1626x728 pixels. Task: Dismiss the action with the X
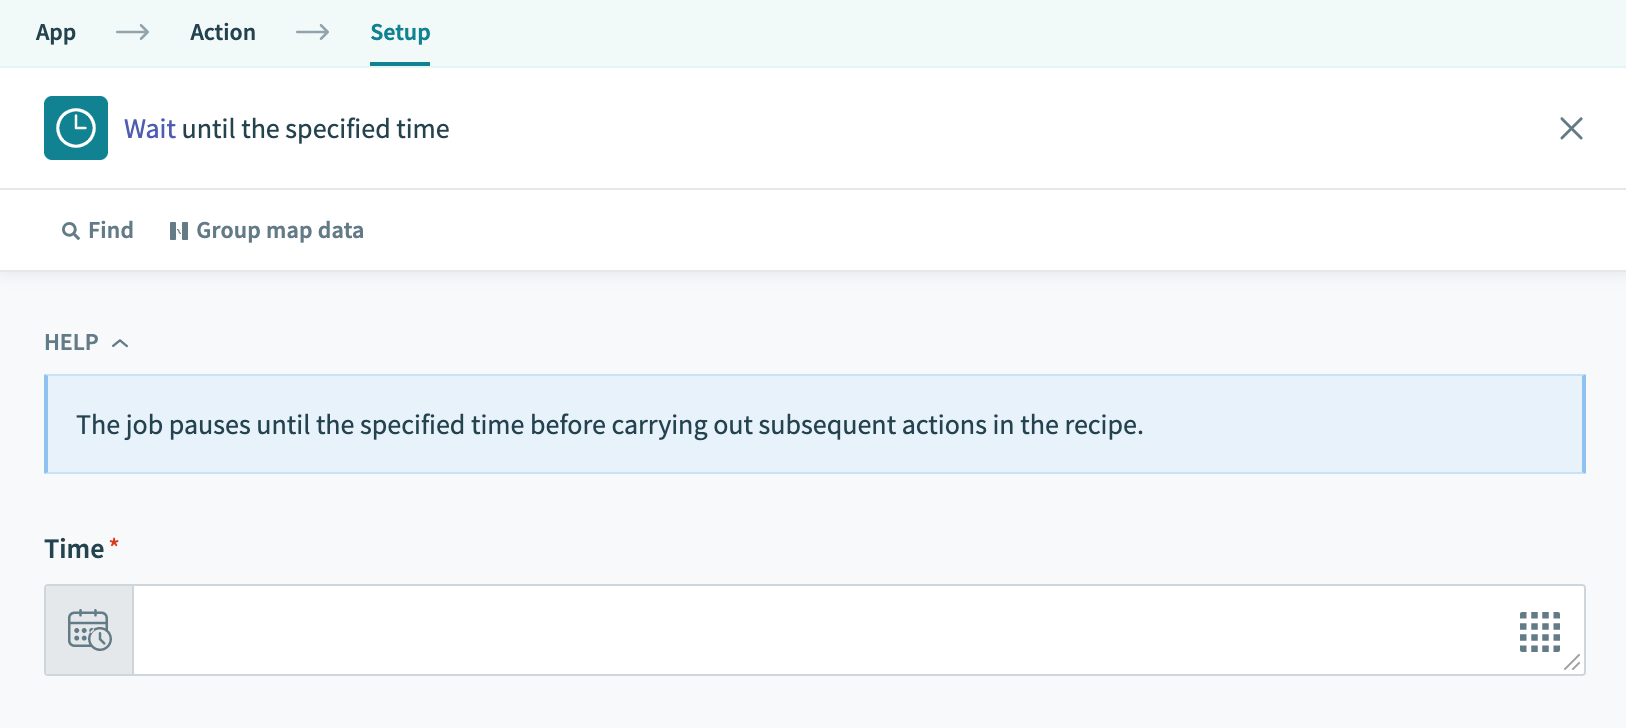pyautogui.click(x=1571, y=128)
